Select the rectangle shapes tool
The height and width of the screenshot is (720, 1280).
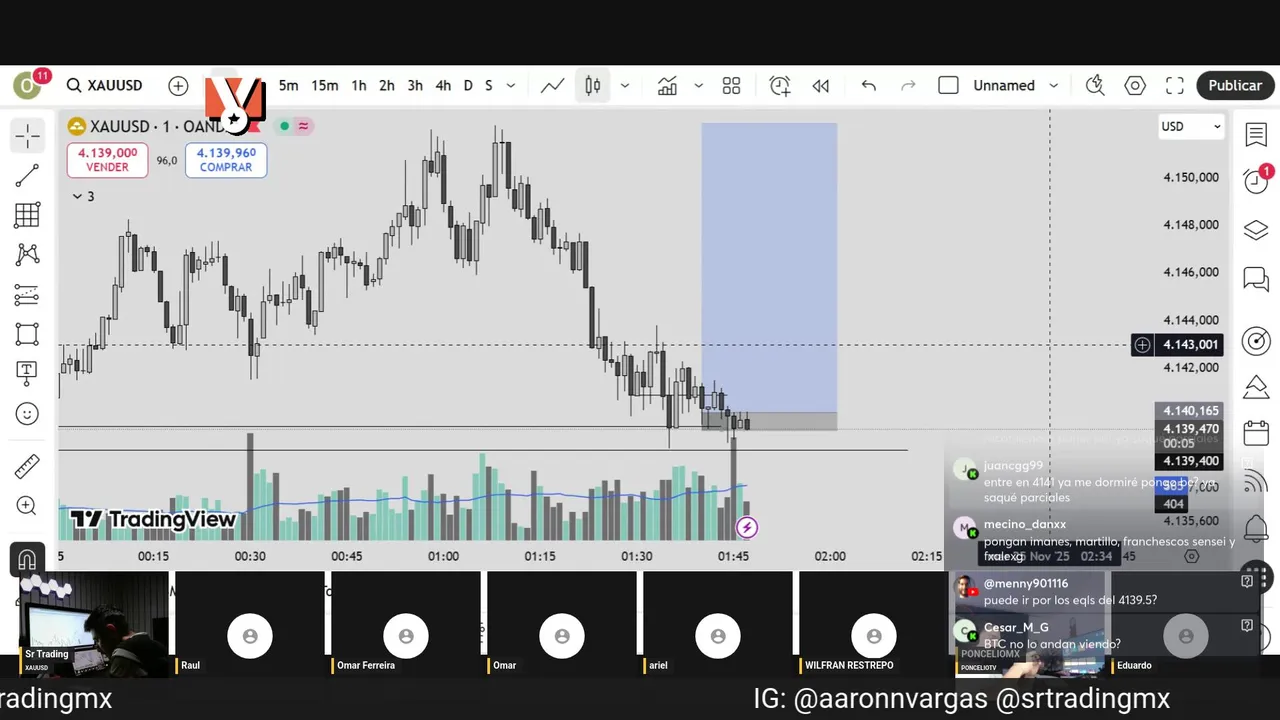[x=27, y=334]
